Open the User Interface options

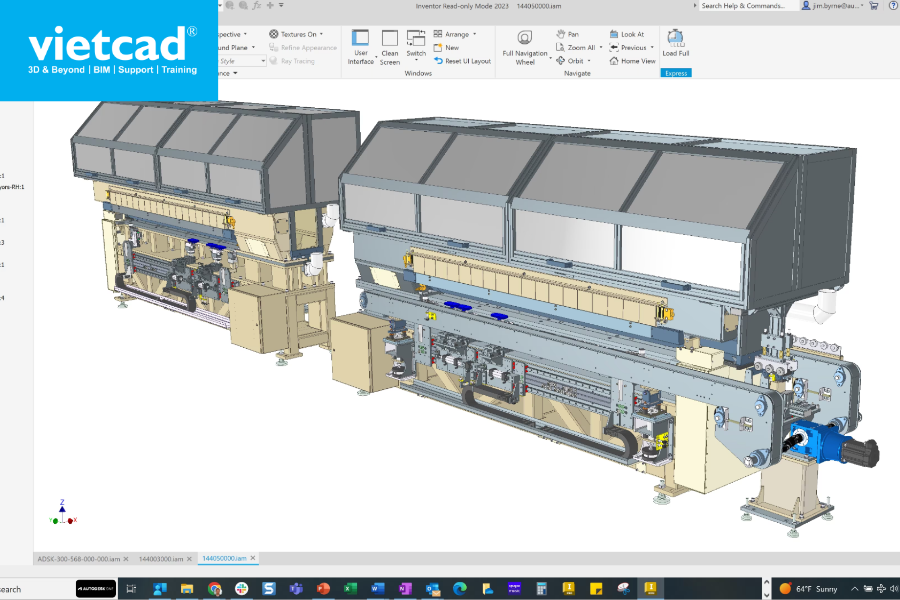[x=360, y=47]
